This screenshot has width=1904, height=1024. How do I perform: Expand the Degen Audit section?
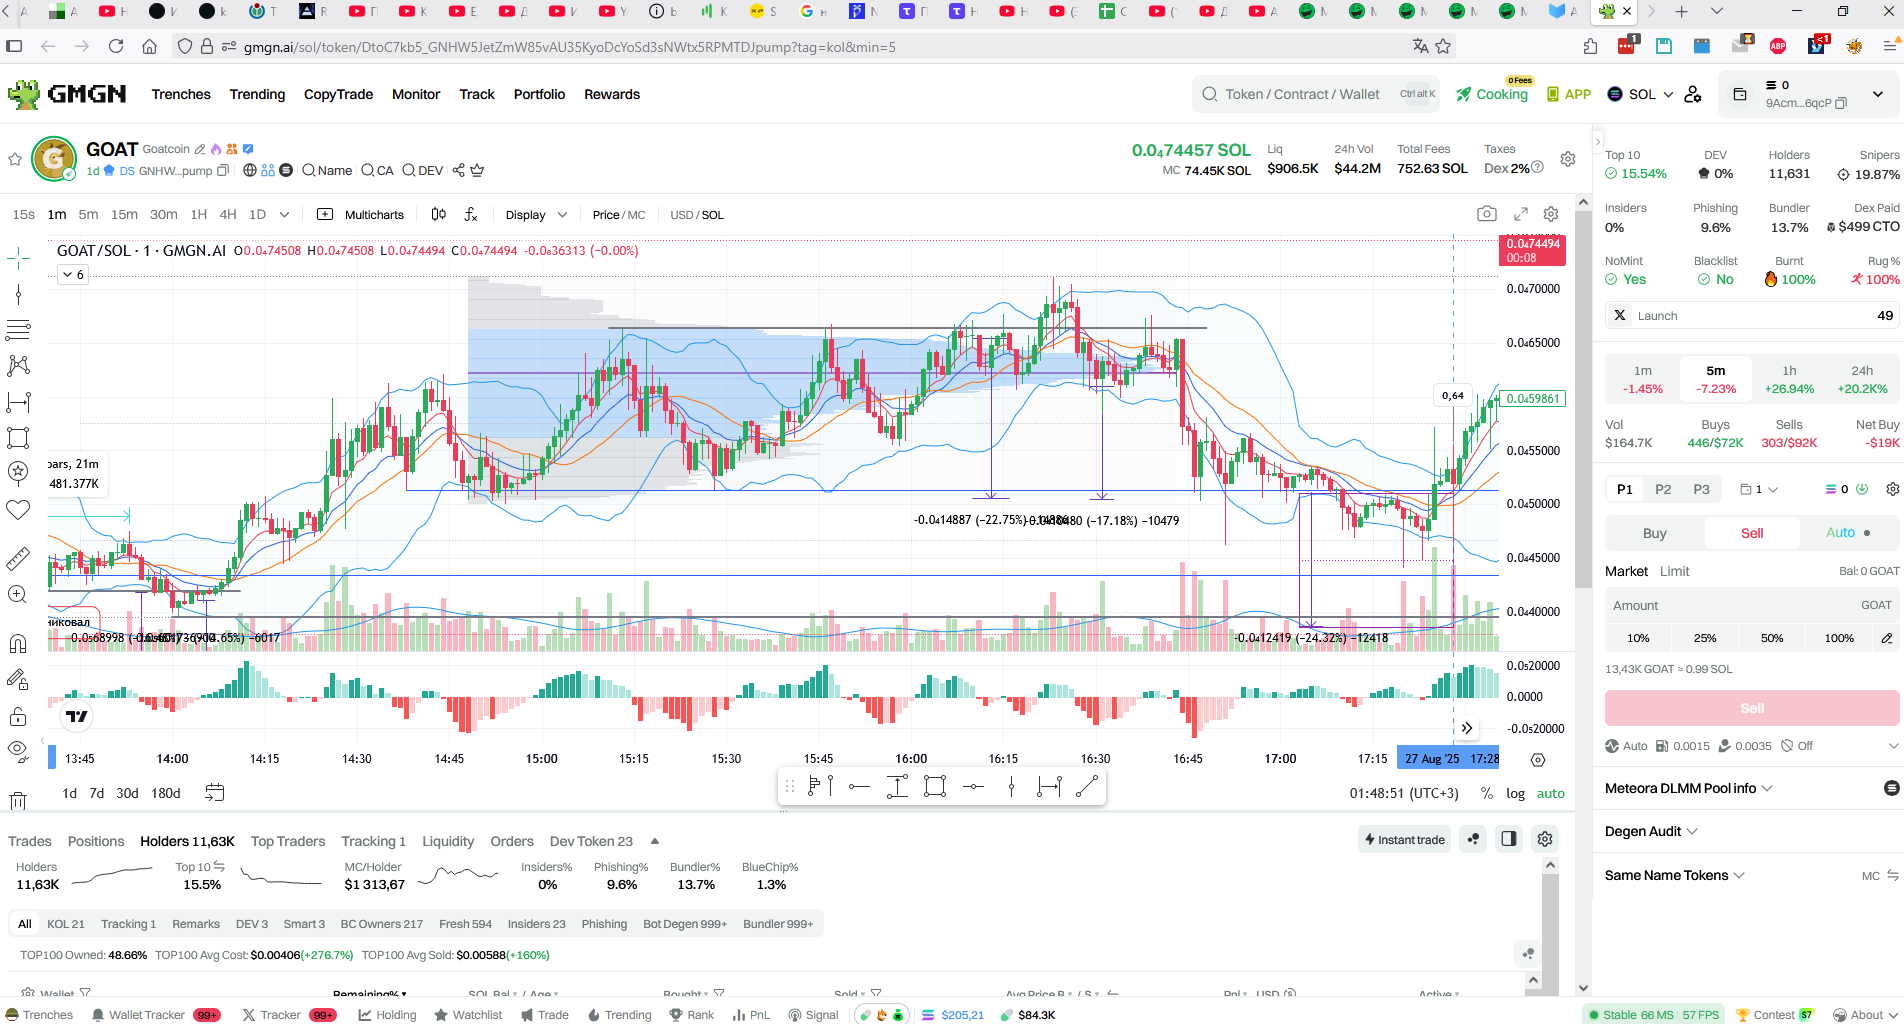point(1651,831)
